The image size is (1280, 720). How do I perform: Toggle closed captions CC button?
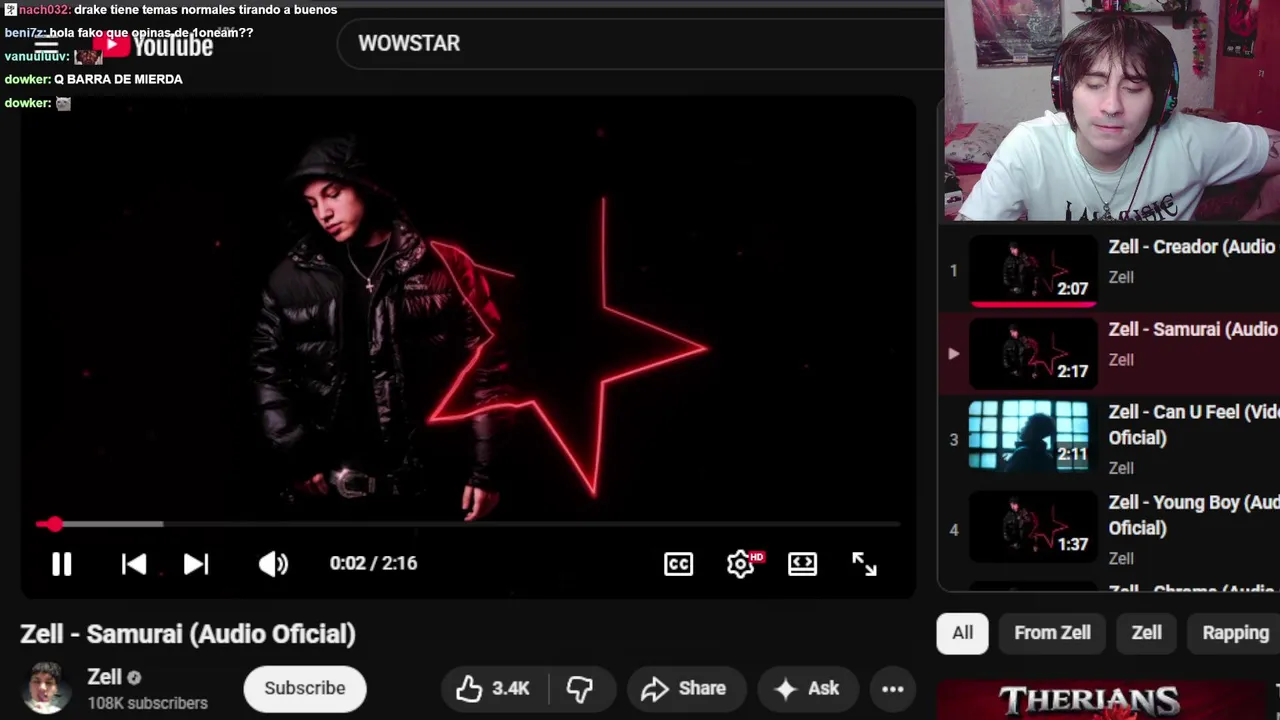coord(678,564)
